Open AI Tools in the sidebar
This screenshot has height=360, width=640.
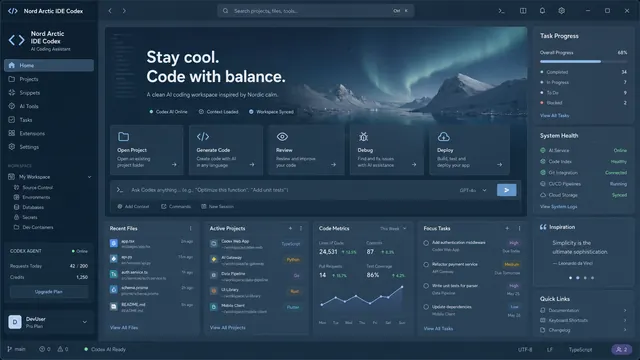pyautogui.click(x=49, y=106)
